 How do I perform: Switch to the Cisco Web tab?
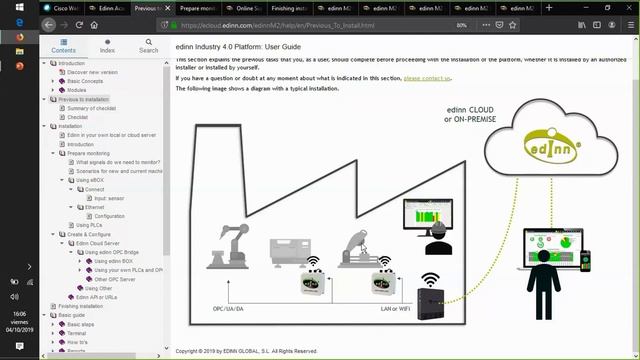tap(62, 8)
